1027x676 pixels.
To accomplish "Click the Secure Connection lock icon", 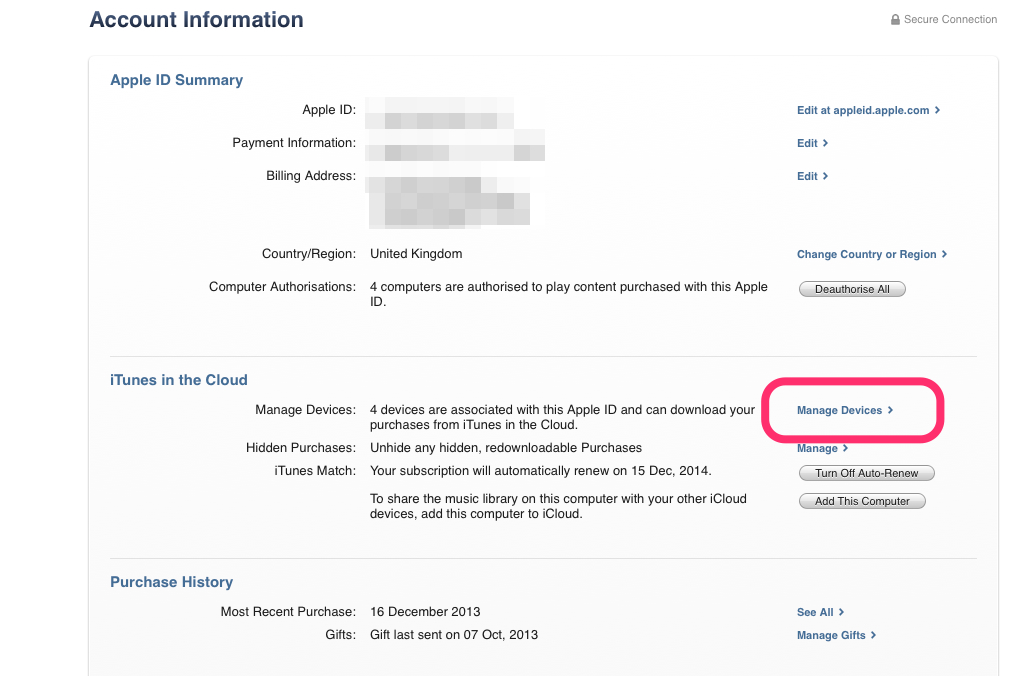I will (895, 18).
